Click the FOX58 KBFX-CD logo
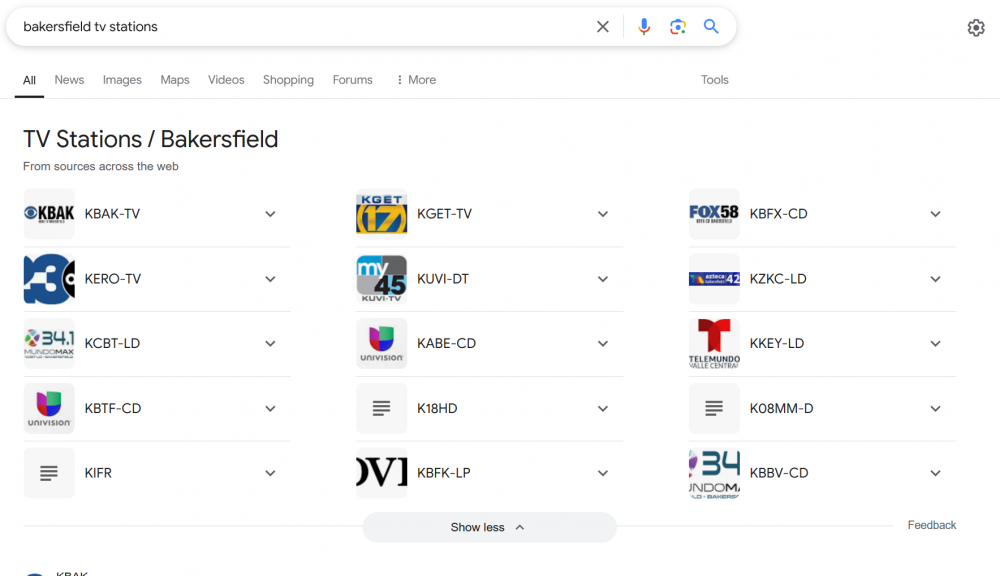The image size is (1000, 576). [x=714, y=214]
